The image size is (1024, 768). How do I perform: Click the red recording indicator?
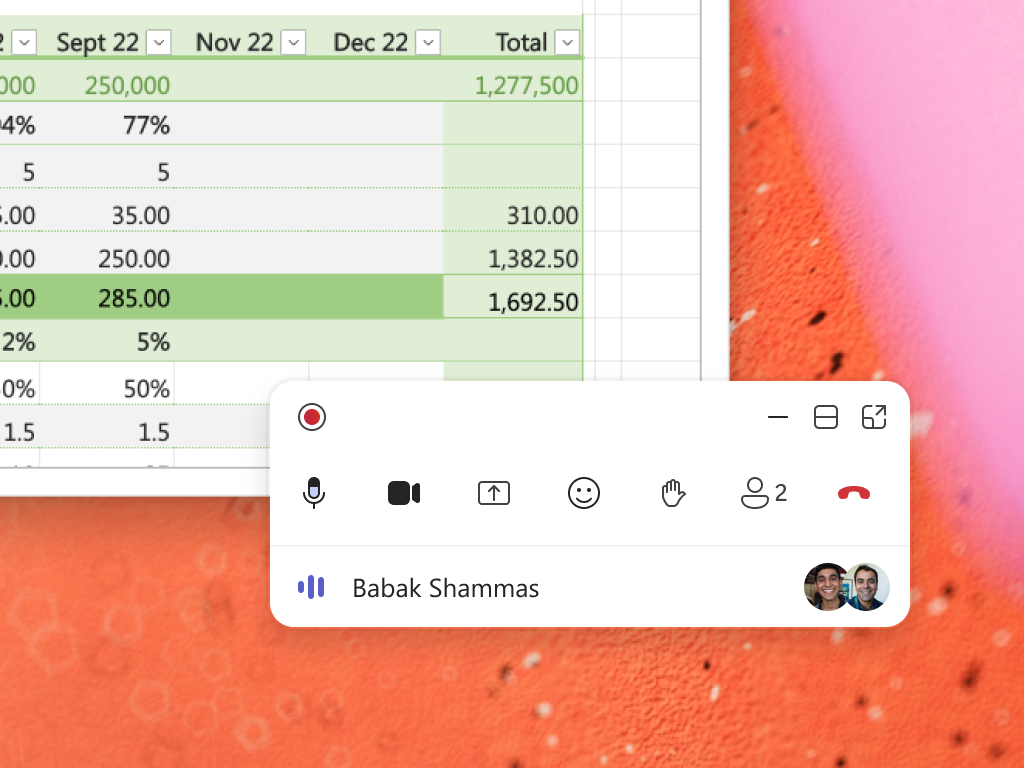[x=312, y=417]
